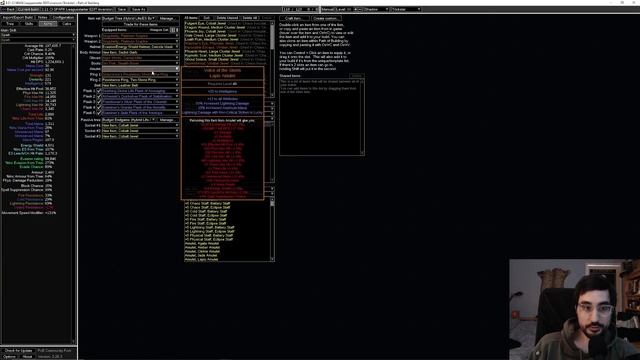This screenshot has height=360, width=640.
Task: Open the Save As dialog
Action: pos(138,9)
